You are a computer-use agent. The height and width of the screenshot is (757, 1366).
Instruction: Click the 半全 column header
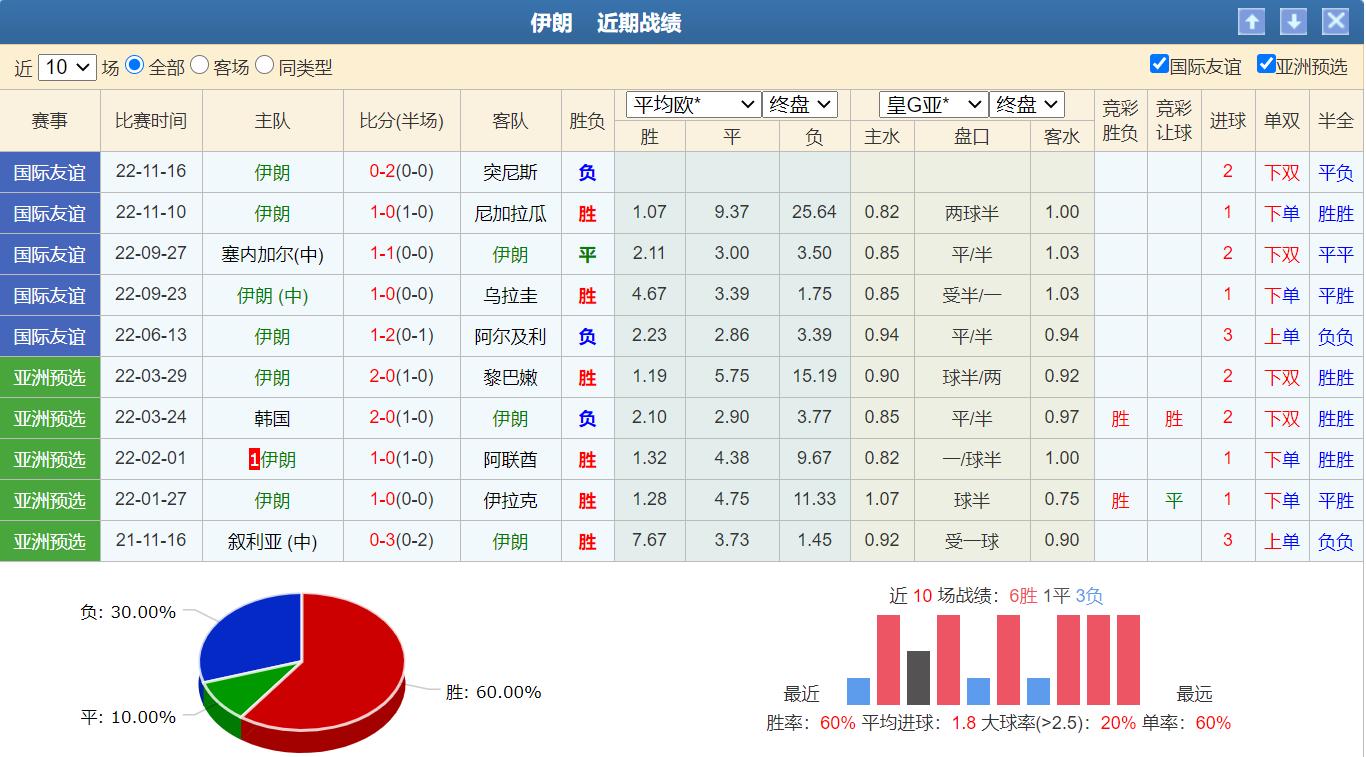coord(1336,121)
